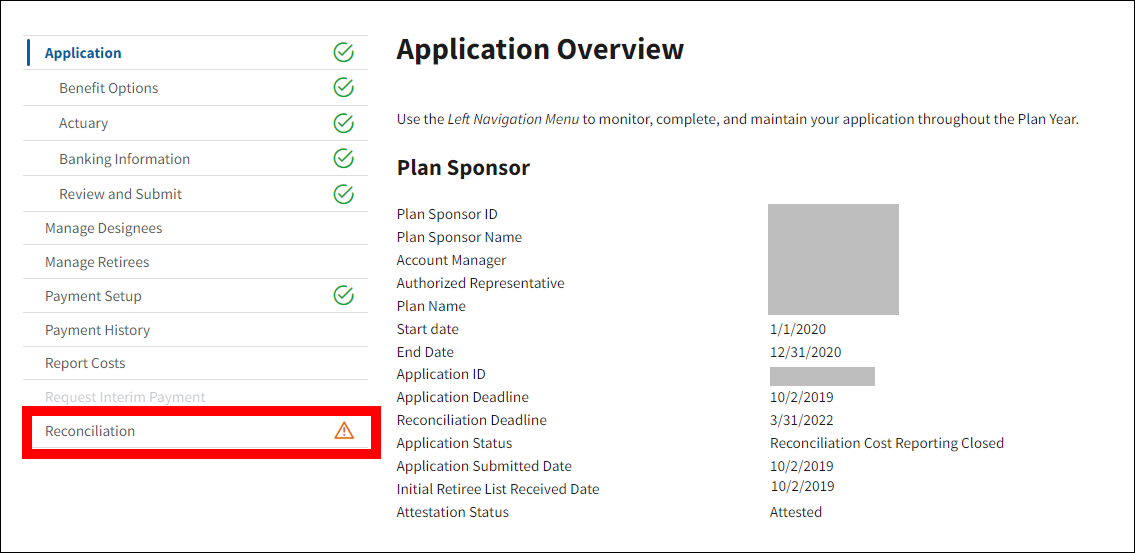Open the Reconciliation page

pyautogui.click(x=90, y=431)
